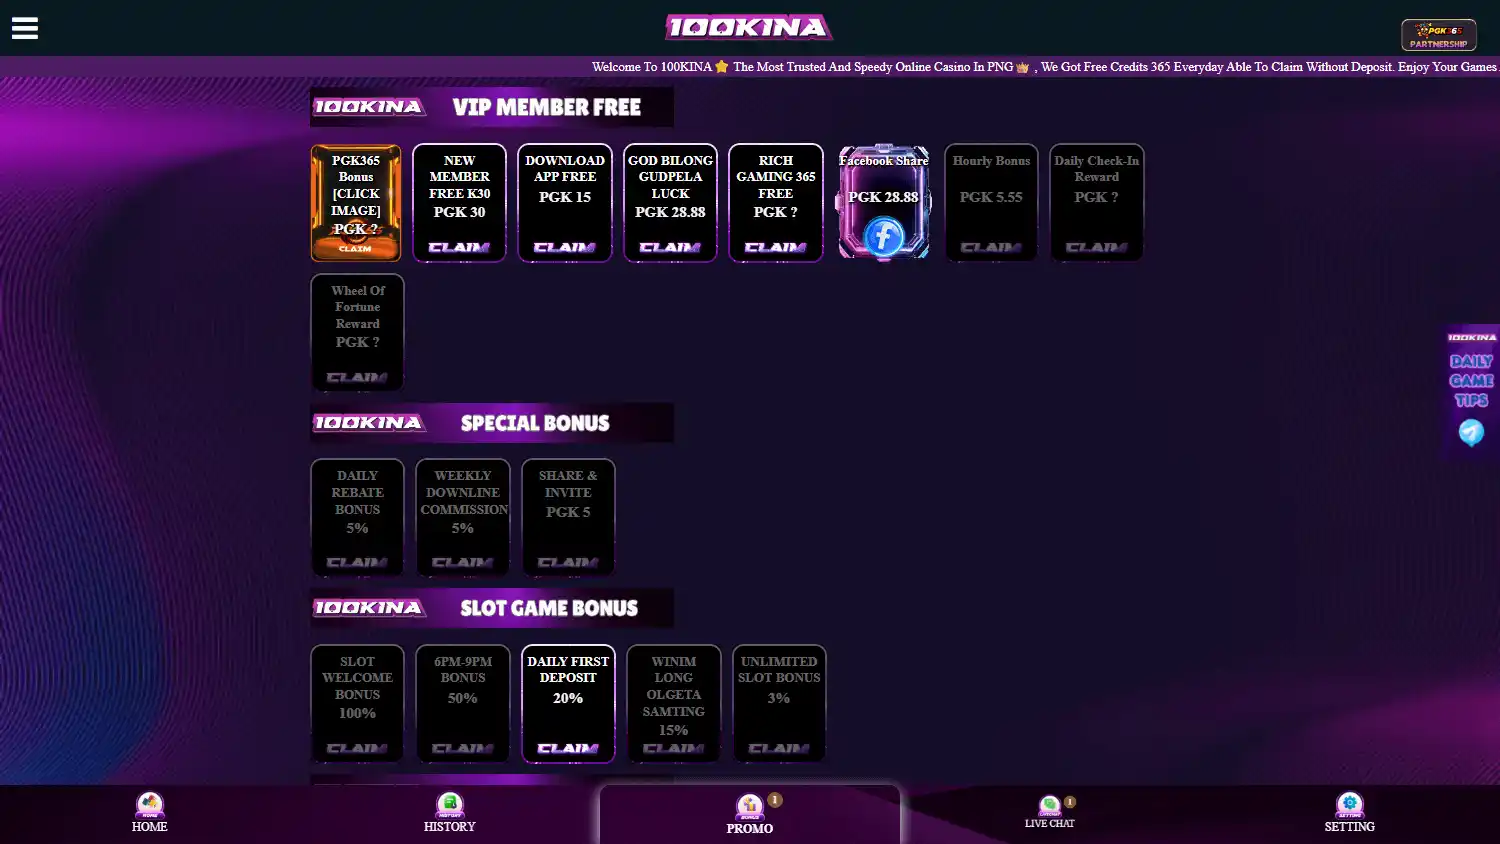Image resolution: width=1500 pixels, height=844 pixels.
Task: Open the hamburger menu
Action: coord(25,28)
